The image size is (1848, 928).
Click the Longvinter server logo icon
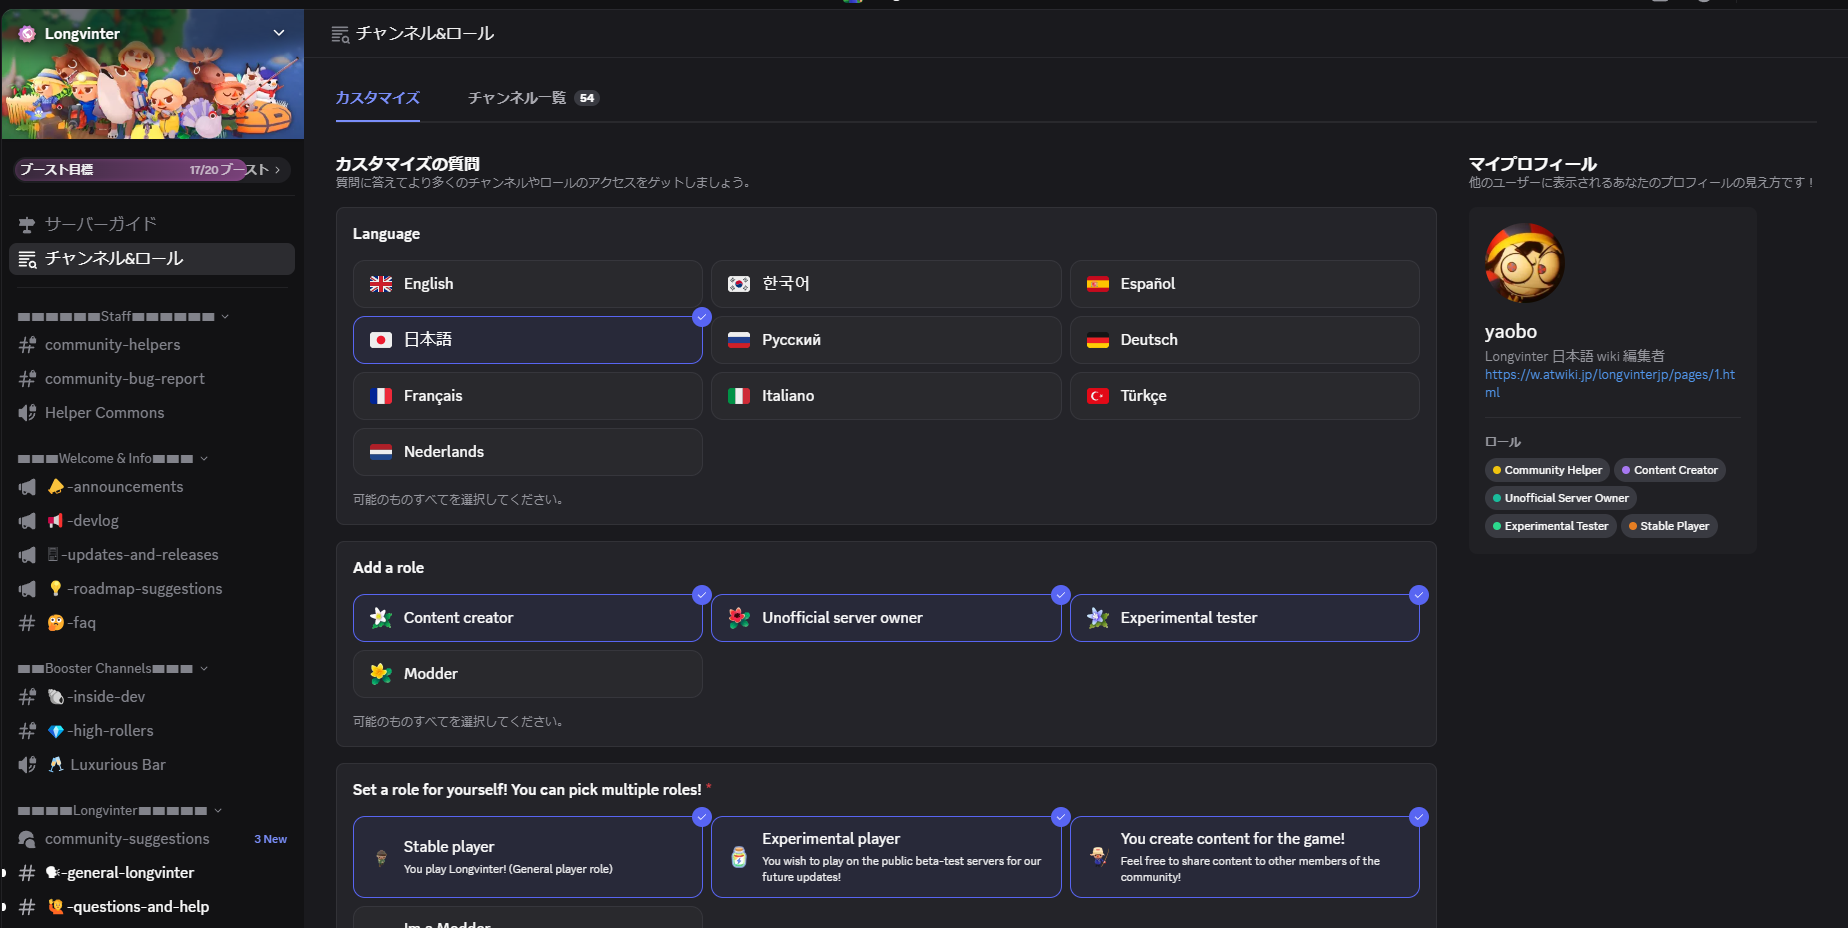point(27,34)
